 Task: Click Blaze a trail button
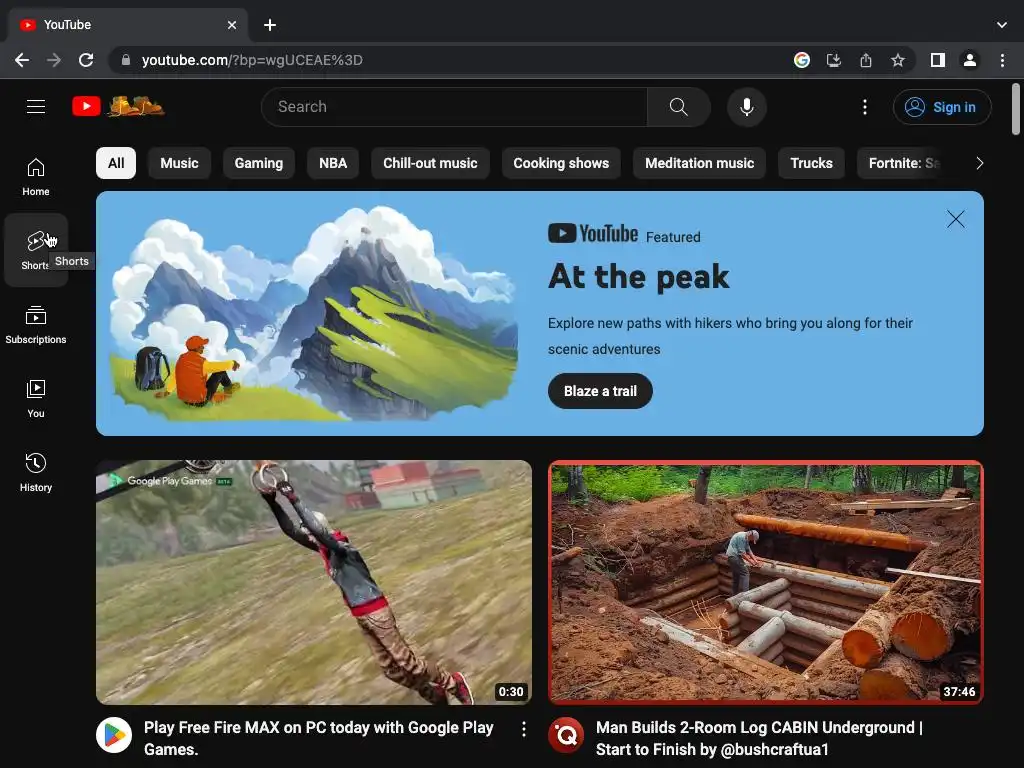click(x=600, y=391)
